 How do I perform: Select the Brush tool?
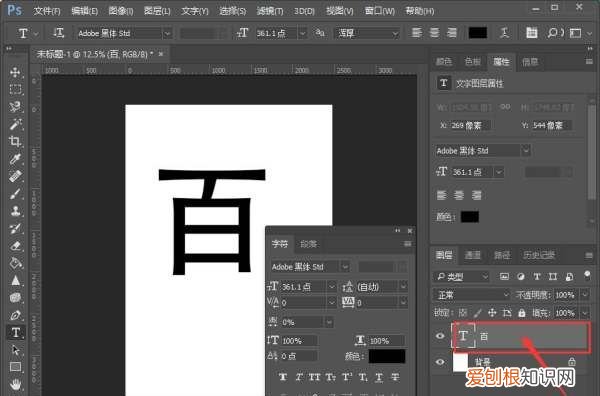pos(15,194)
